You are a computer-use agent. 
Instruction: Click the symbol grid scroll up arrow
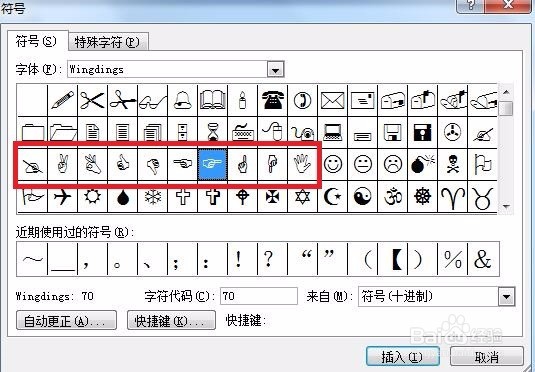coord(506,92)
